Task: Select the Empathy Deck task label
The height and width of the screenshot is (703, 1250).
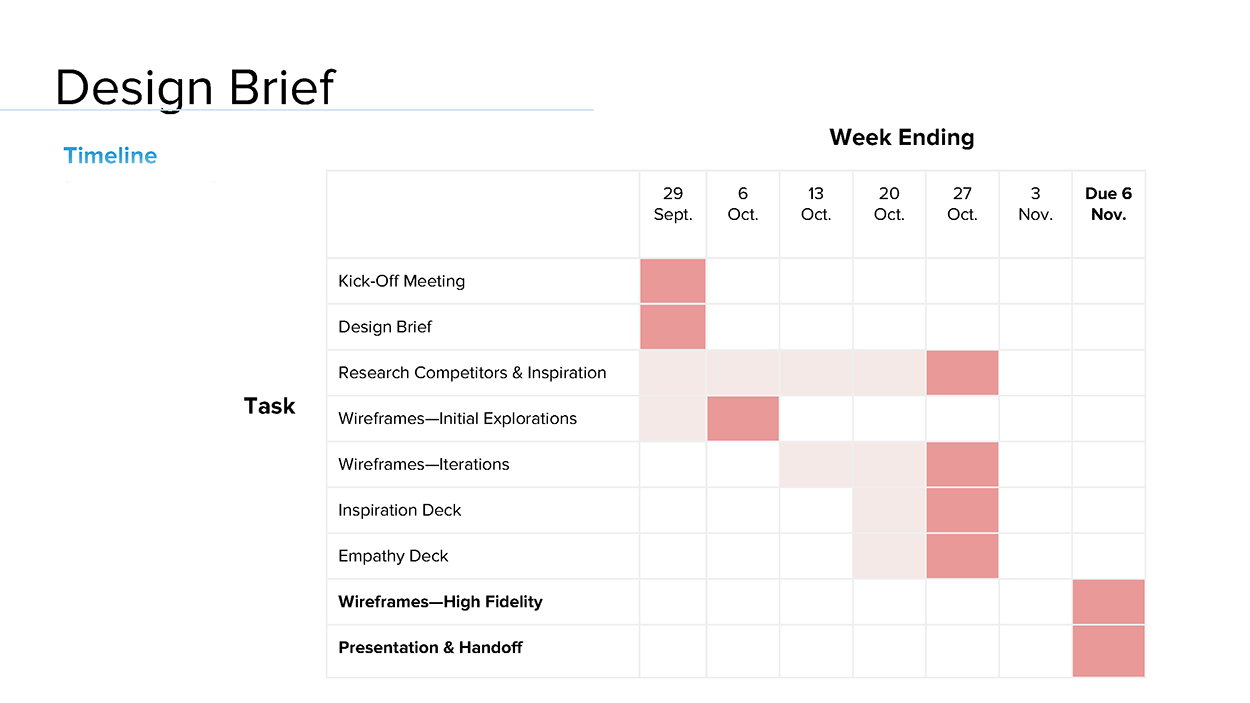Action: 393,556
